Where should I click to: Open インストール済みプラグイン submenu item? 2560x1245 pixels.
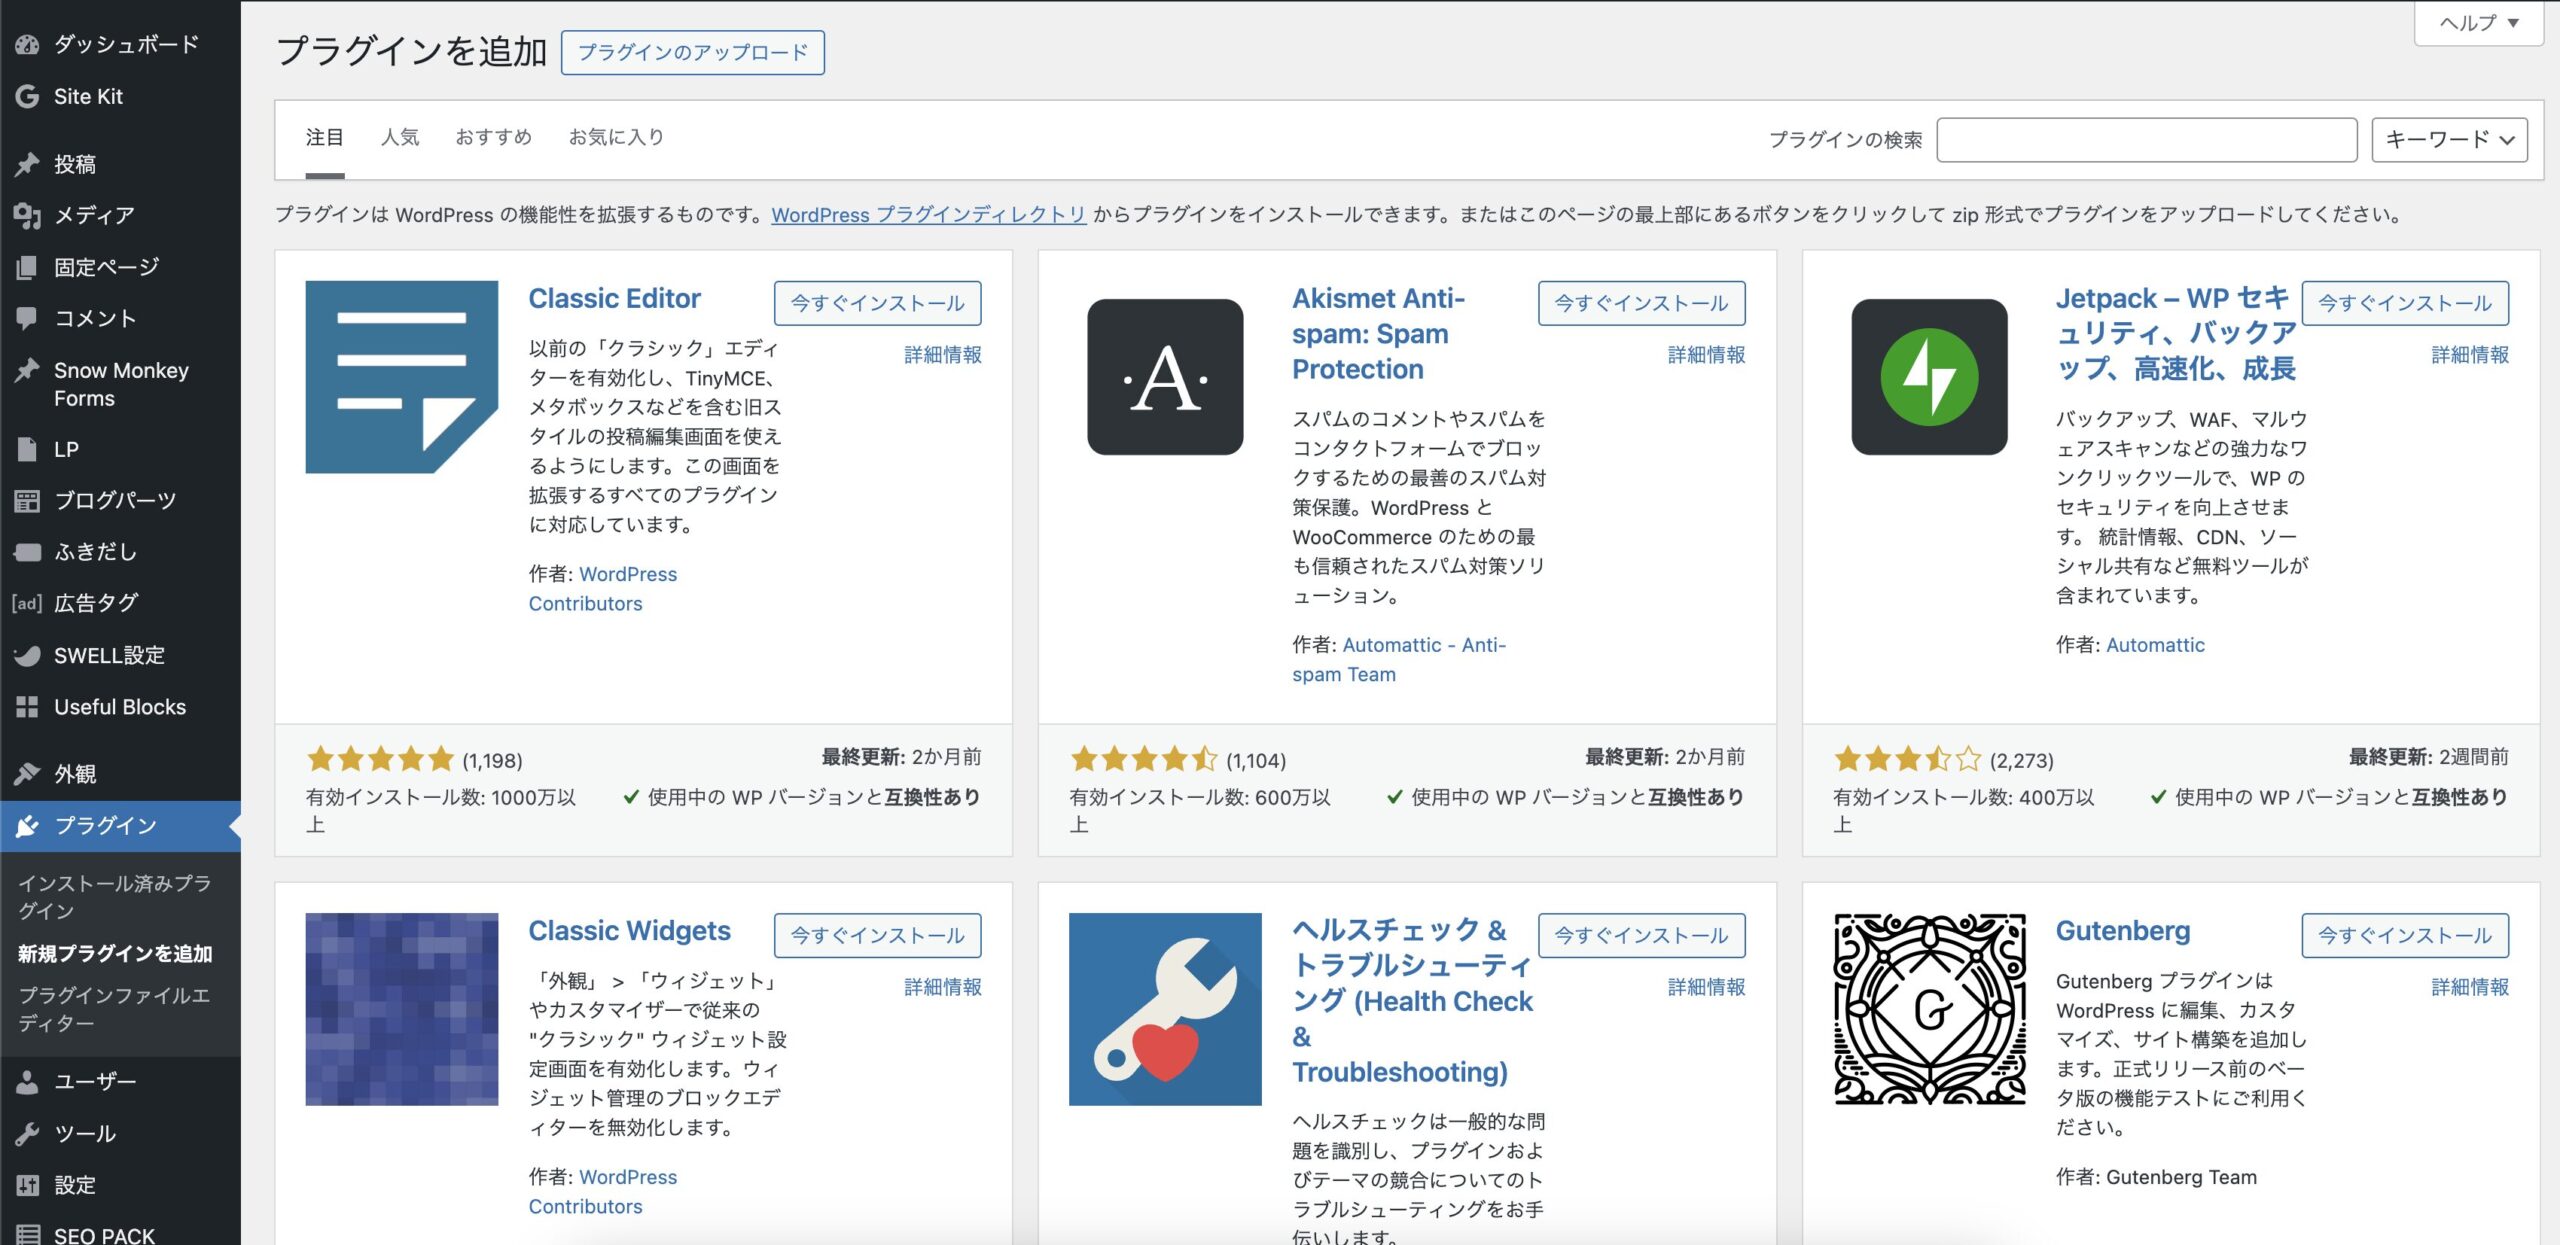(115, 897)
